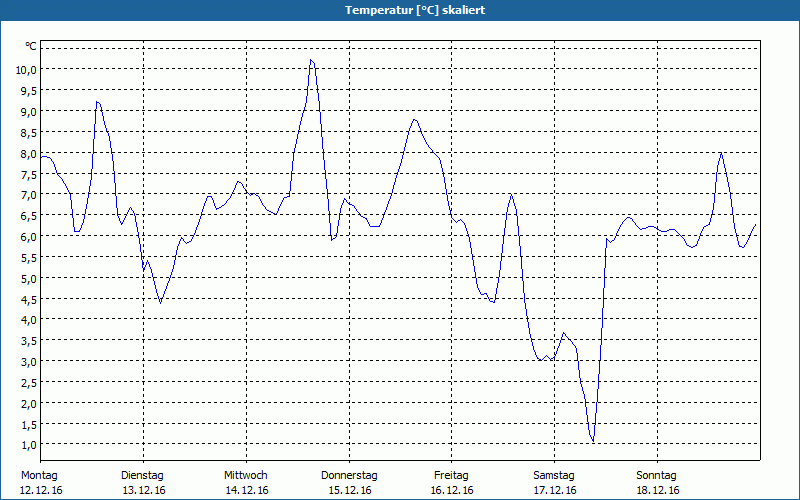The height and width of the screenshot is (500, 800).
Task: Click the 5,0 y-axis label
Action: [x=28, y=278]
